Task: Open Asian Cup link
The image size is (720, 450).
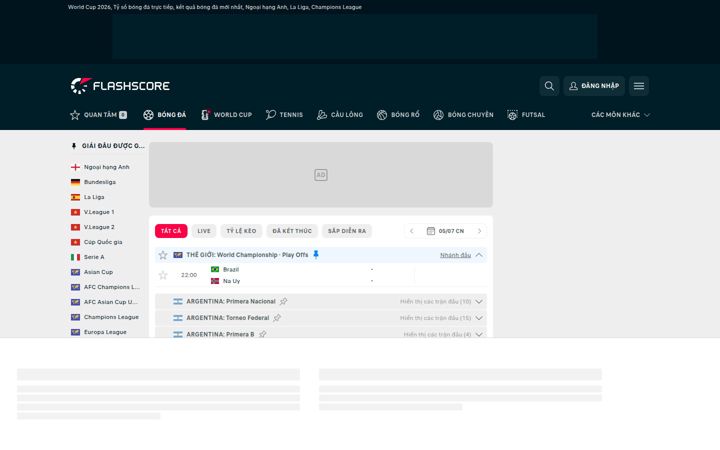Action: tap(98, 272)
